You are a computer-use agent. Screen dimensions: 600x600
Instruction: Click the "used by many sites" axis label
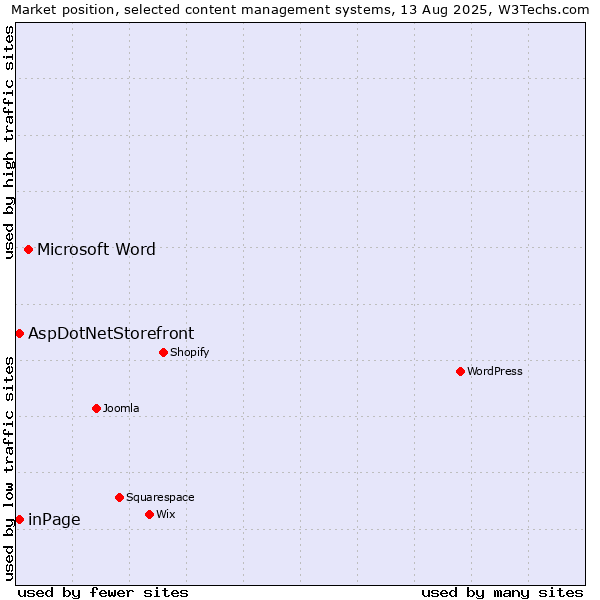pos(502,593)
